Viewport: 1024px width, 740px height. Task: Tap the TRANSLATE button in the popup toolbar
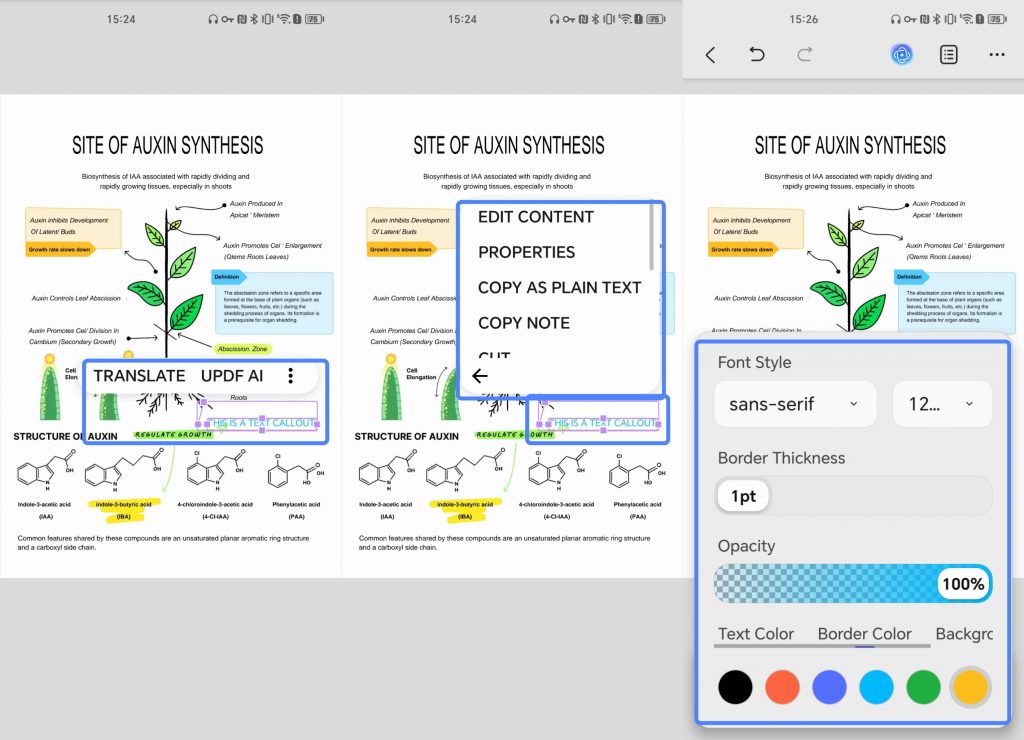[x=139, y=376]
